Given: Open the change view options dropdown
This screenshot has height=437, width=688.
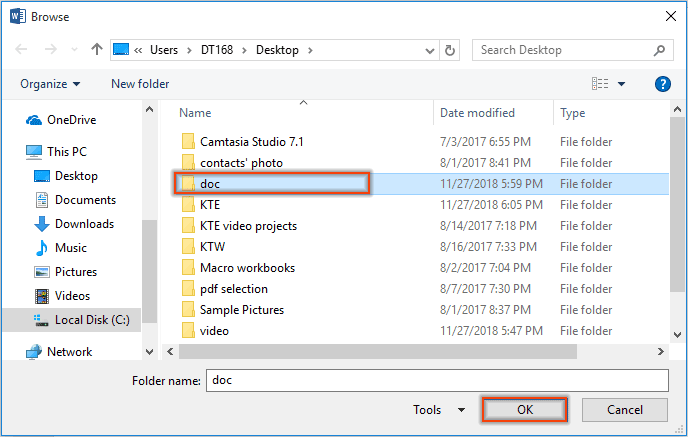Looking at the screenshot, I should tap(622, 84).
